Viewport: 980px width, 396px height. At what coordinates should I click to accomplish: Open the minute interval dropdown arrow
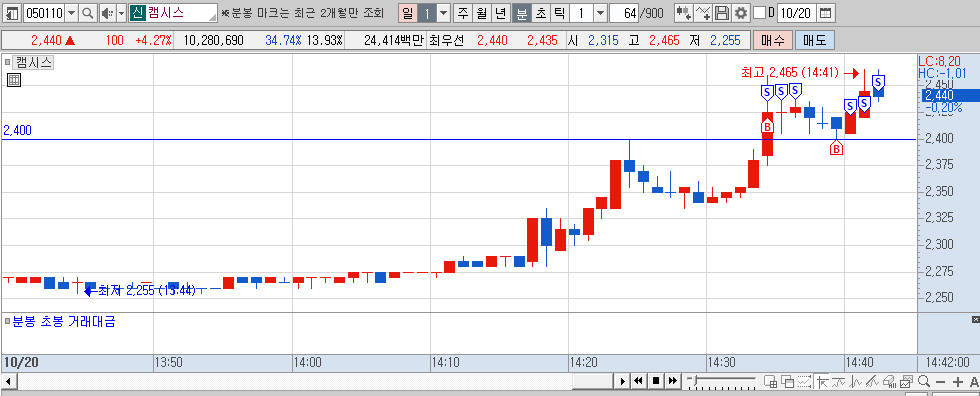(x=599, y=13)
